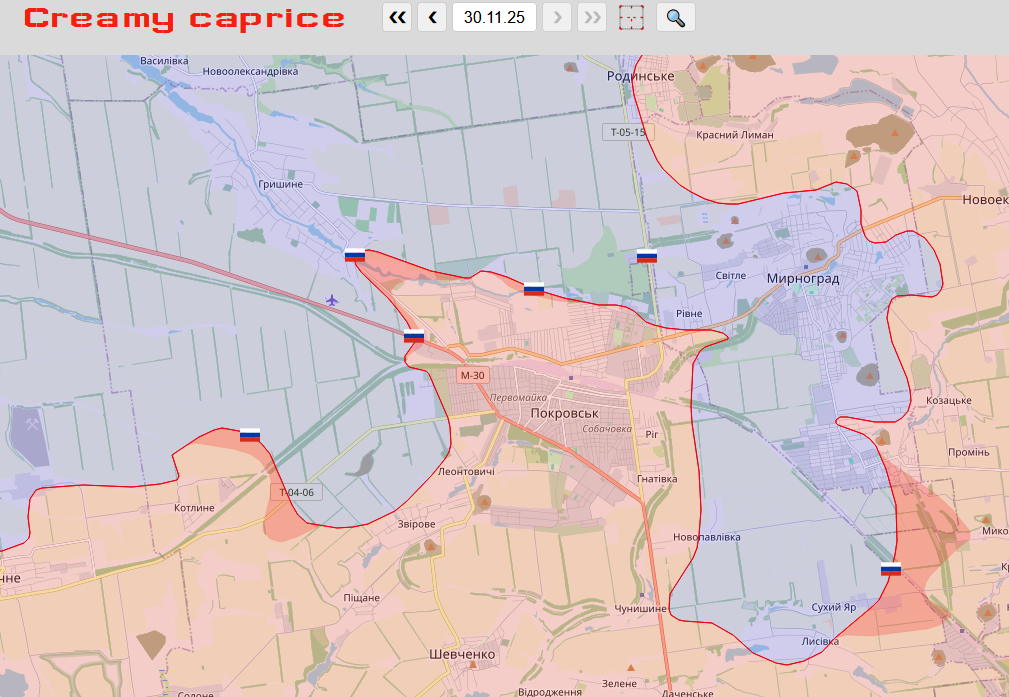The image size is (1009, 697).
Task: Click the Покровськ city label
Action: 564,413
